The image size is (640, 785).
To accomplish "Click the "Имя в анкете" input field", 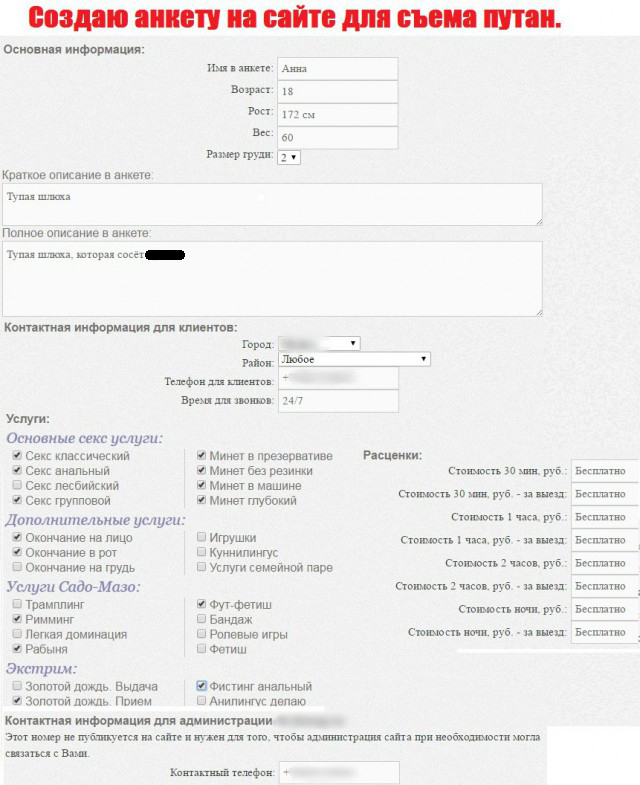I will pos(338,69).
